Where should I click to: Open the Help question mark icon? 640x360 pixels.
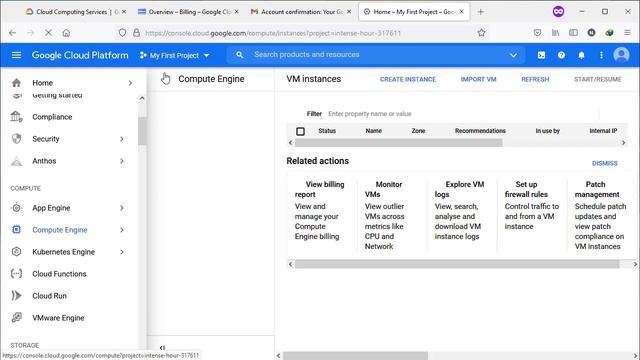[561, 55]
